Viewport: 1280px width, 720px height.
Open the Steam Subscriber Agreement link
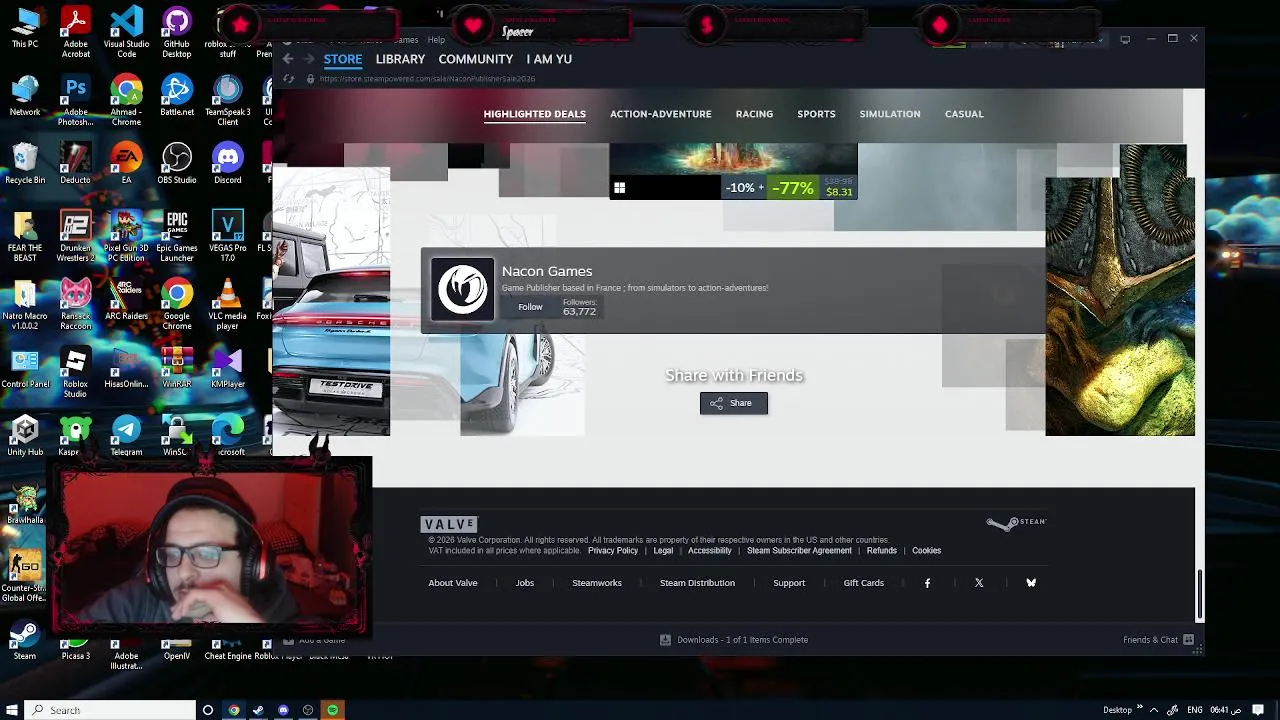[799, 551]
